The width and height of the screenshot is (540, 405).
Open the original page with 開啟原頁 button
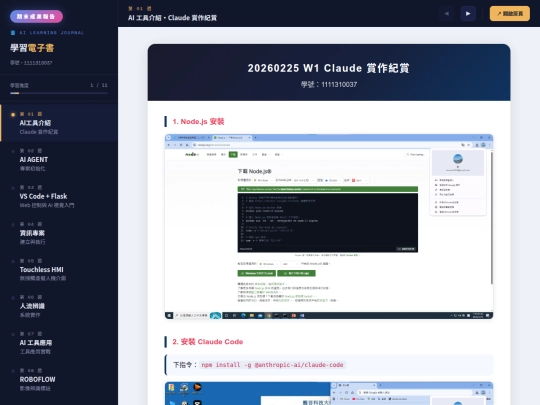click(x=510, y=14)
